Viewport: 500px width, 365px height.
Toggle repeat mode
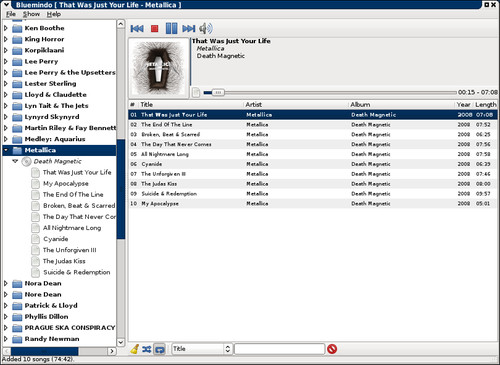(x=160, y=349)
